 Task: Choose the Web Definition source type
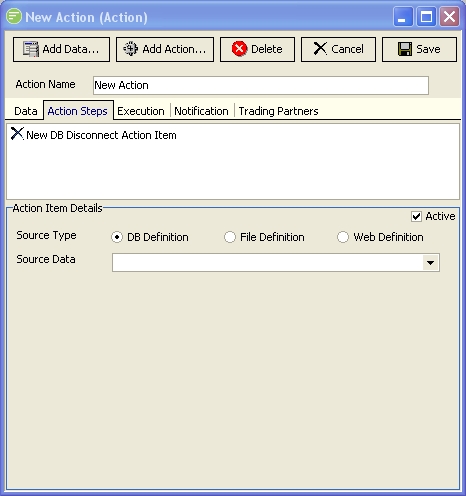pos(343,237)
